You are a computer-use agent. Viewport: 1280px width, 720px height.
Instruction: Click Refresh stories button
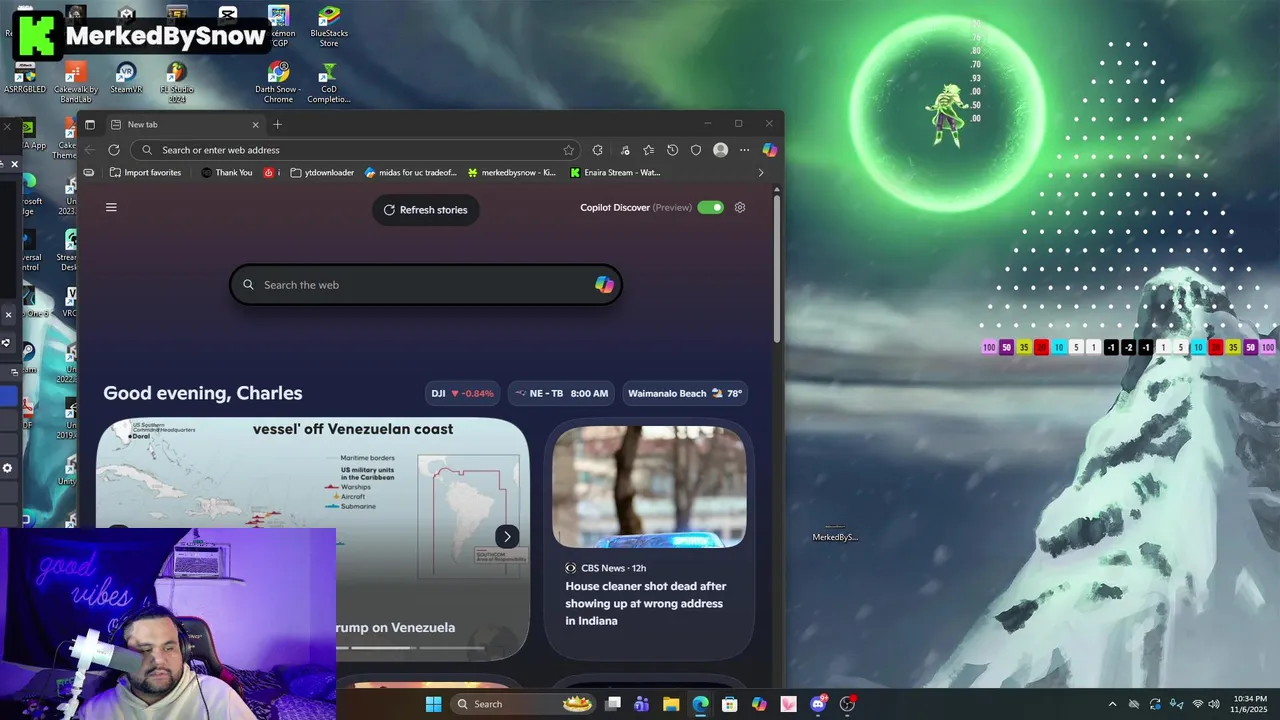tap(425, 210)
